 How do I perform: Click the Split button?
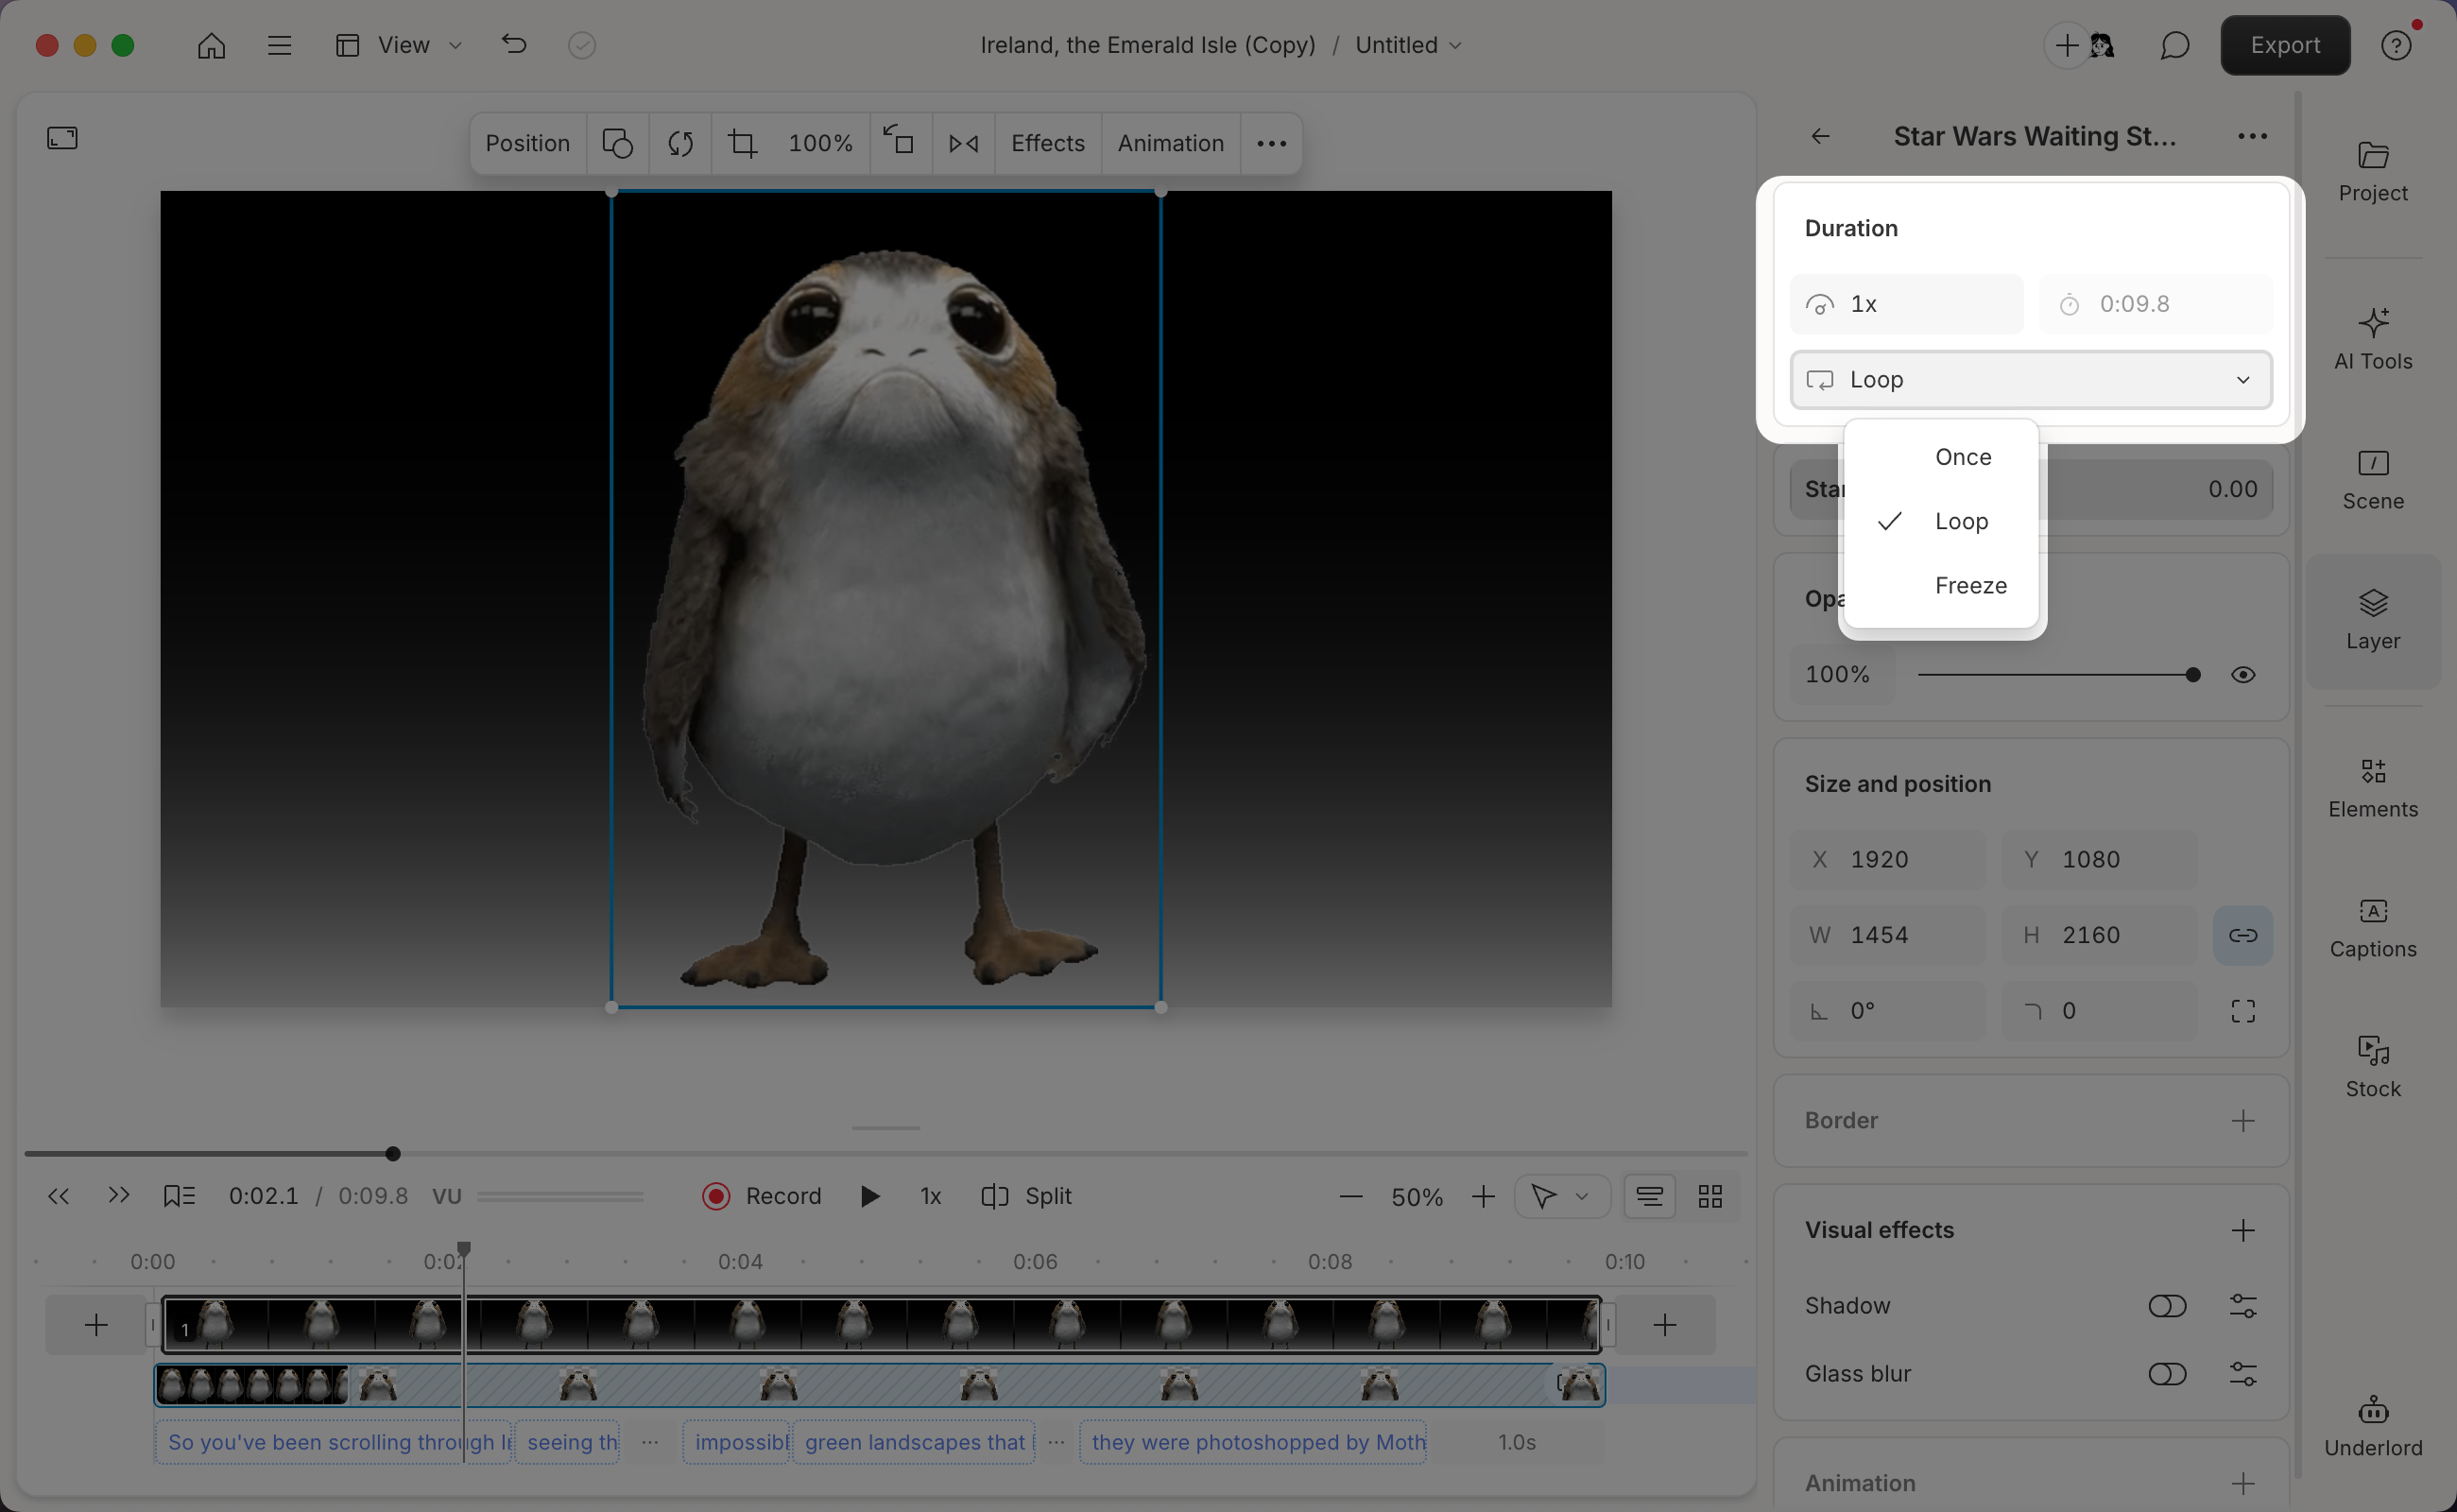tap(1026, 1196)
